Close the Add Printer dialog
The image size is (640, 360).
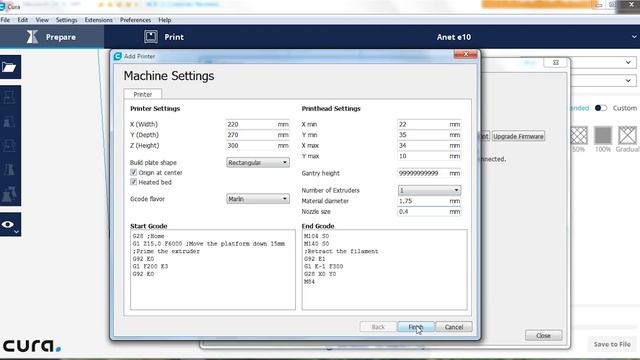click(465, 54)
